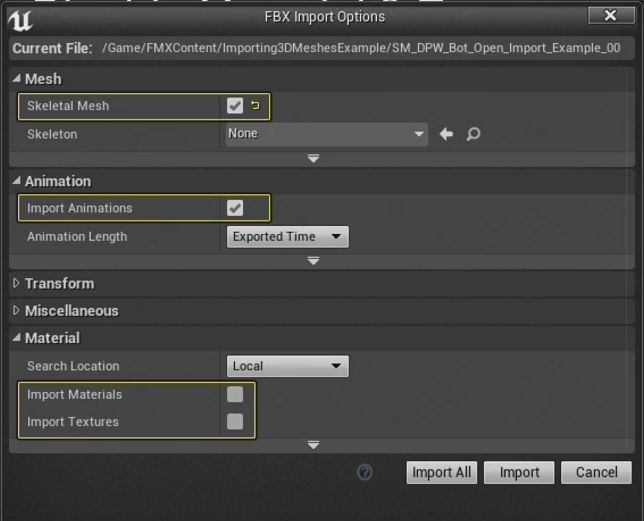
Task: Click the Current File path text
Action: tap(361, 48)
